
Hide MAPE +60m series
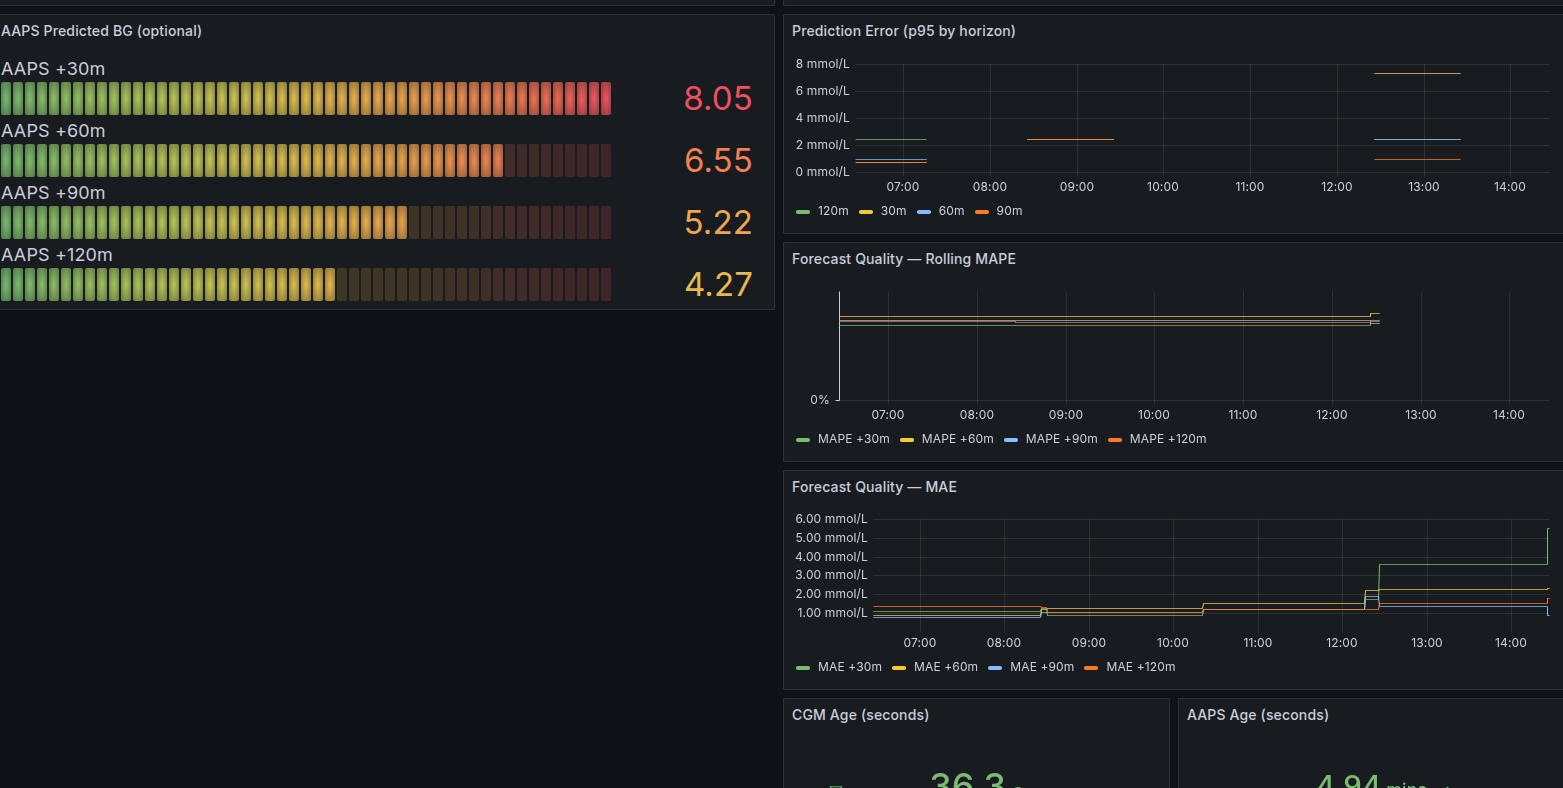[x=957, y=439]
